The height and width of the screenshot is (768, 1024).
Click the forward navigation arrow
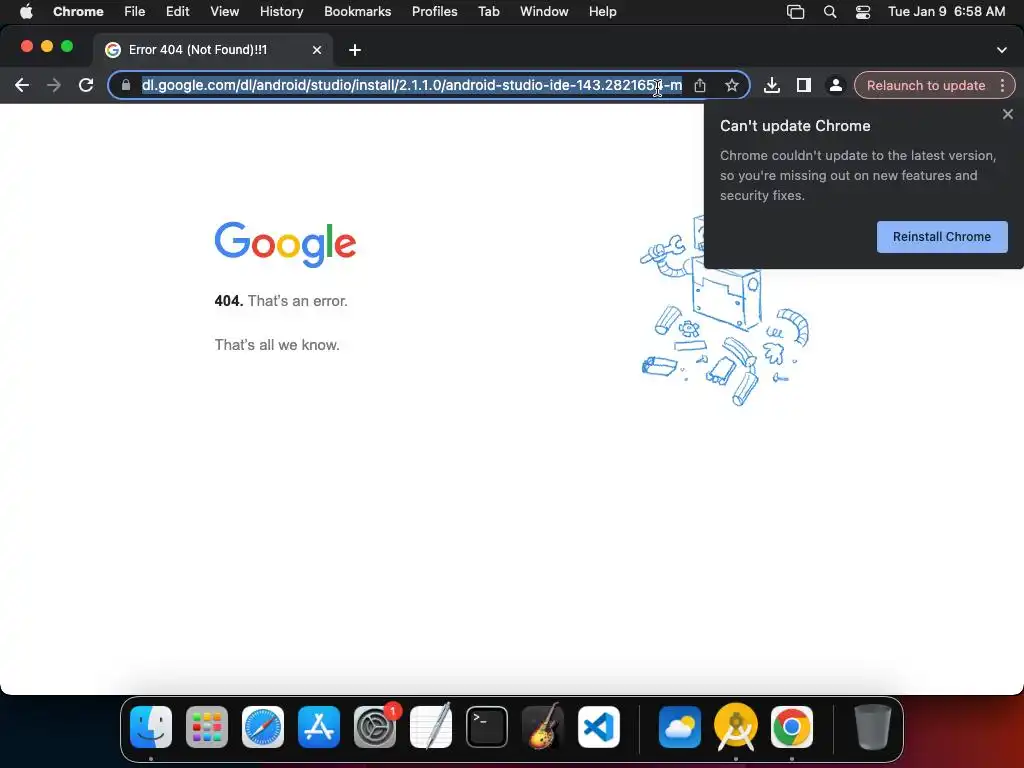click(54, 85)
